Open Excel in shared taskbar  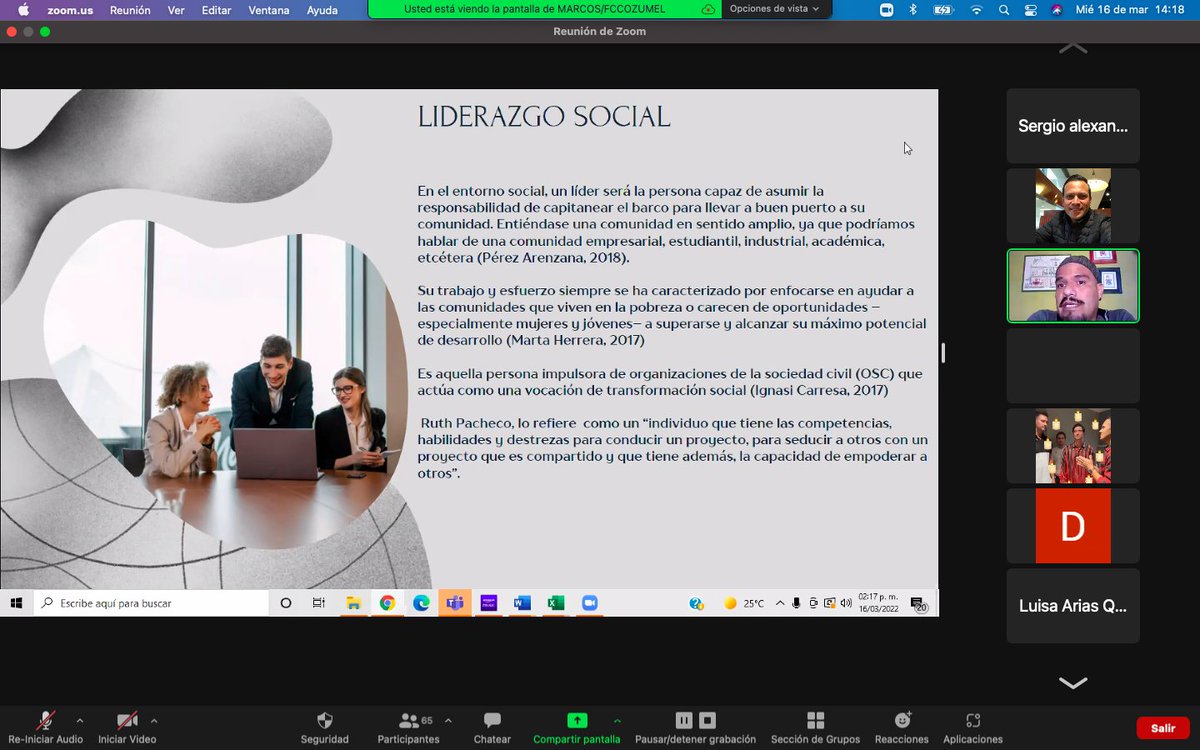tap(556, 603)
